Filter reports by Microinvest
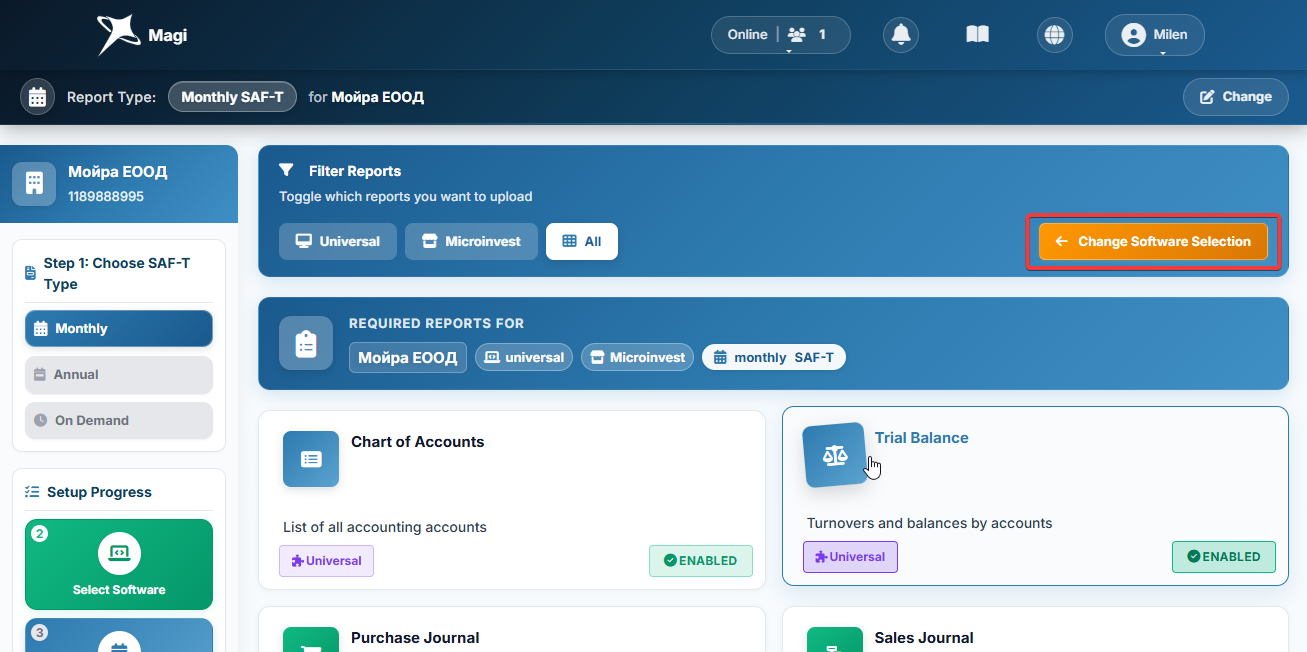Viewport: 1307px width, 652px height. click(471, 241)
